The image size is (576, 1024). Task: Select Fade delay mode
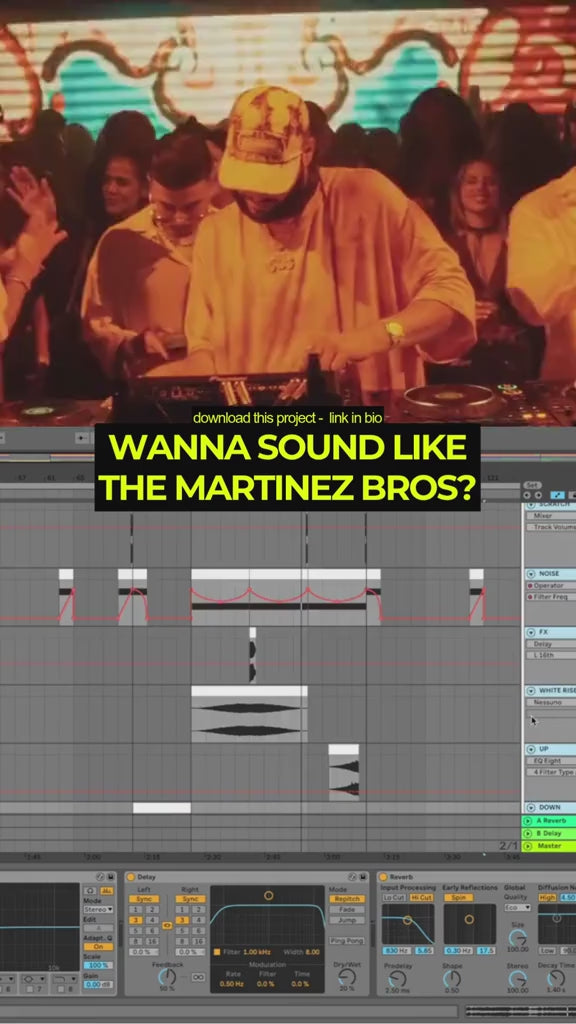click(x=347, y=909)
